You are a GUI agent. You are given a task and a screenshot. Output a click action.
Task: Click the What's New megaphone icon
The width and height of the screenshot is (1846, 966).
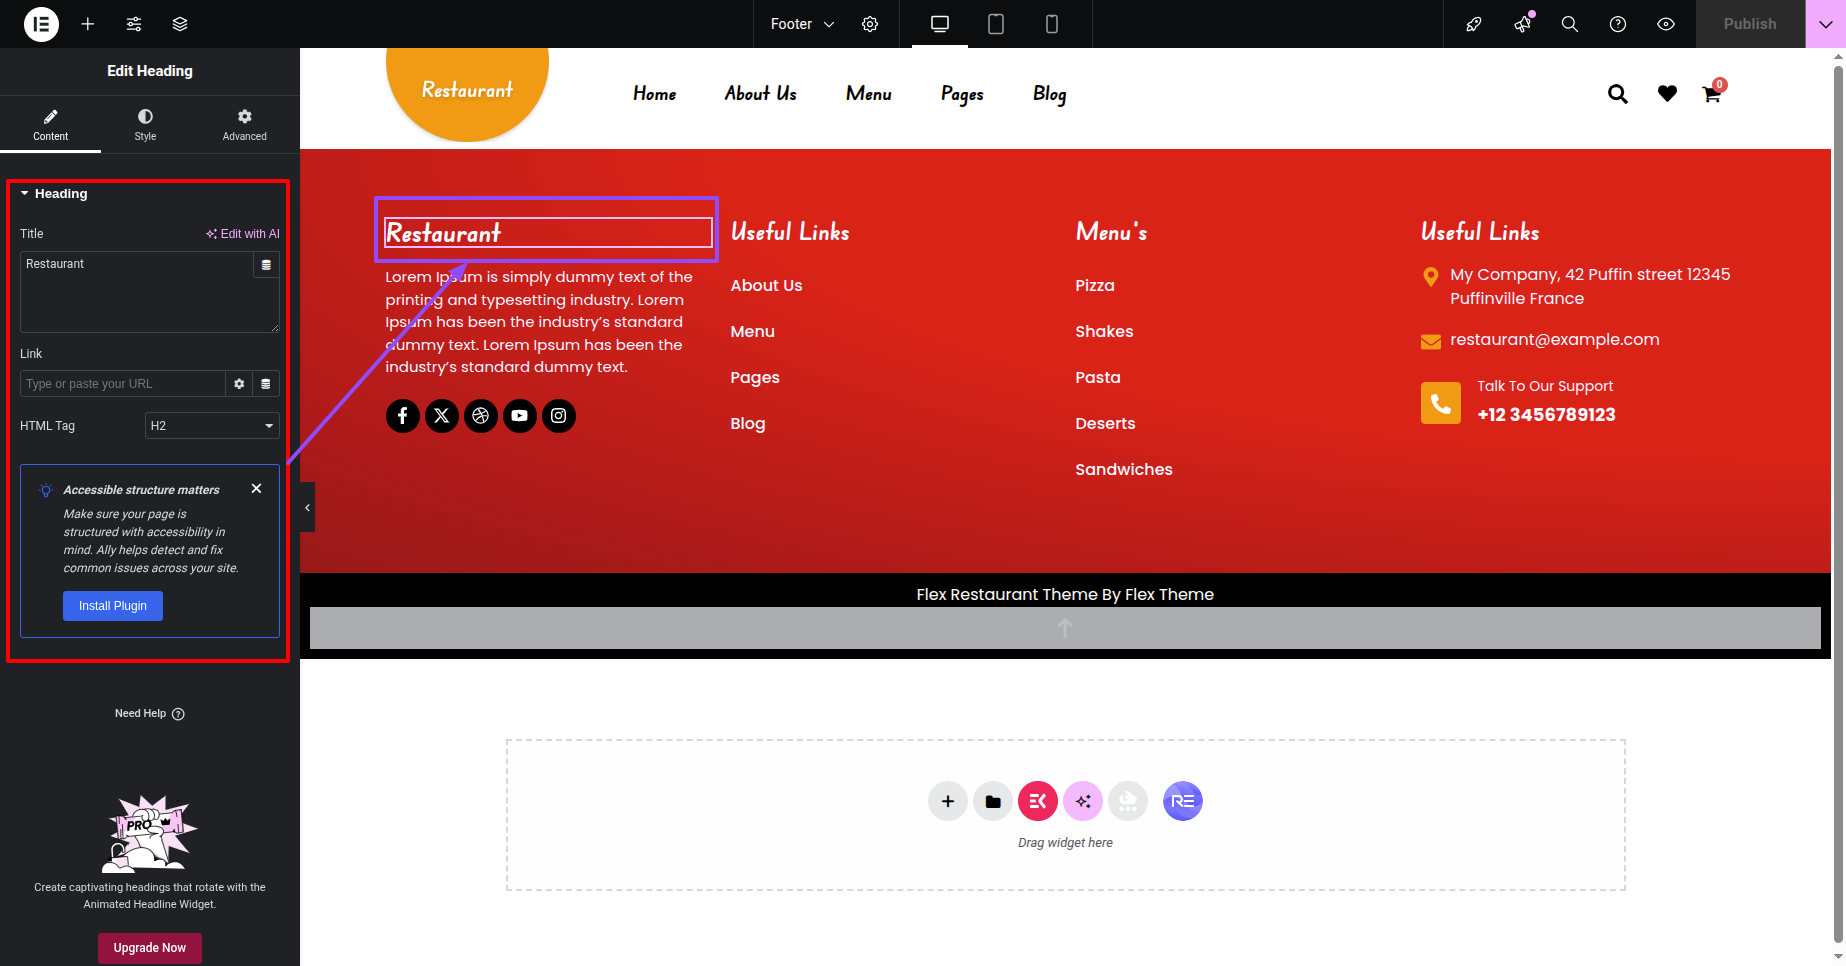click(1522, 24)
